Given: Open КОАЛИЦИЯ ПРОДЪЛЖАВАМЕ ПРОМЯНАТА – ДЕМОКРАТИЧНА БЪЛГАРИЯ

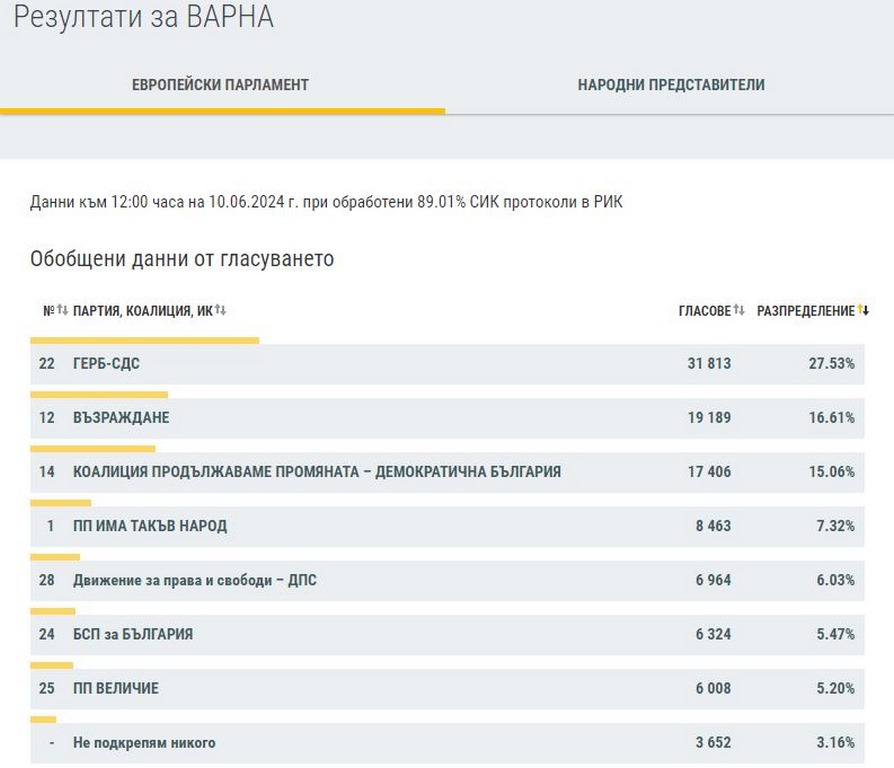Looking at the screenshot, I should 317,472.
